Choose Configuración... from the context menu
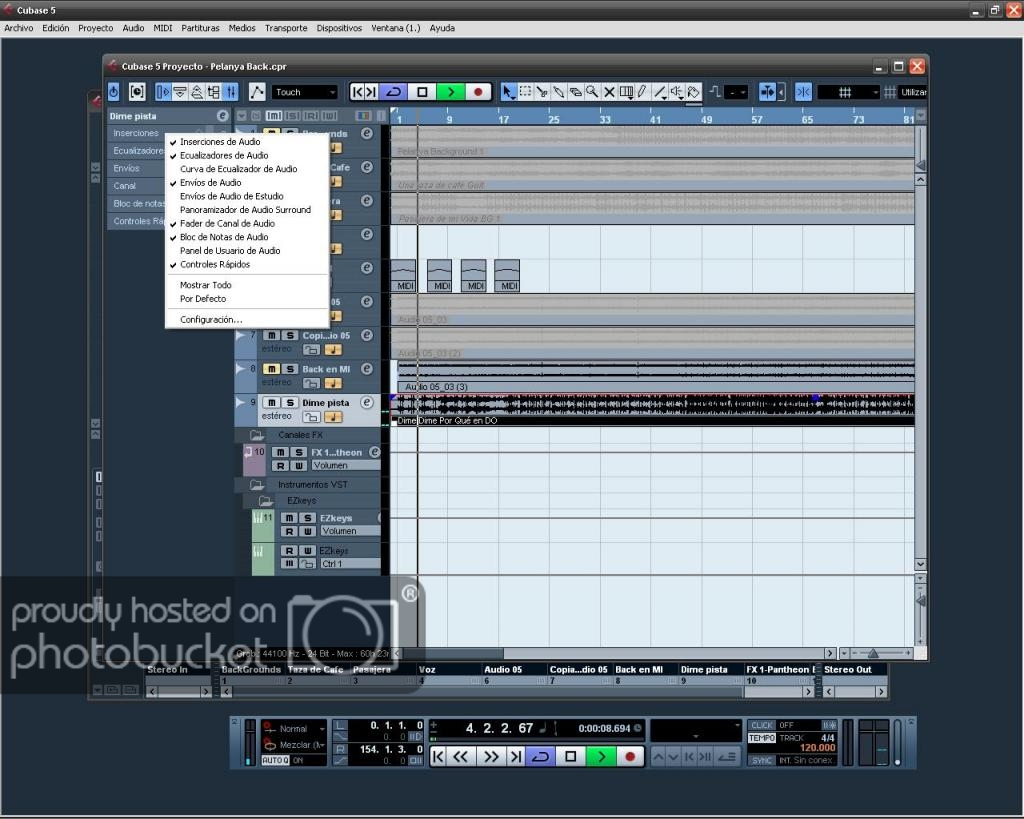This screenshot has height=819, width=1024. point(211,320)
